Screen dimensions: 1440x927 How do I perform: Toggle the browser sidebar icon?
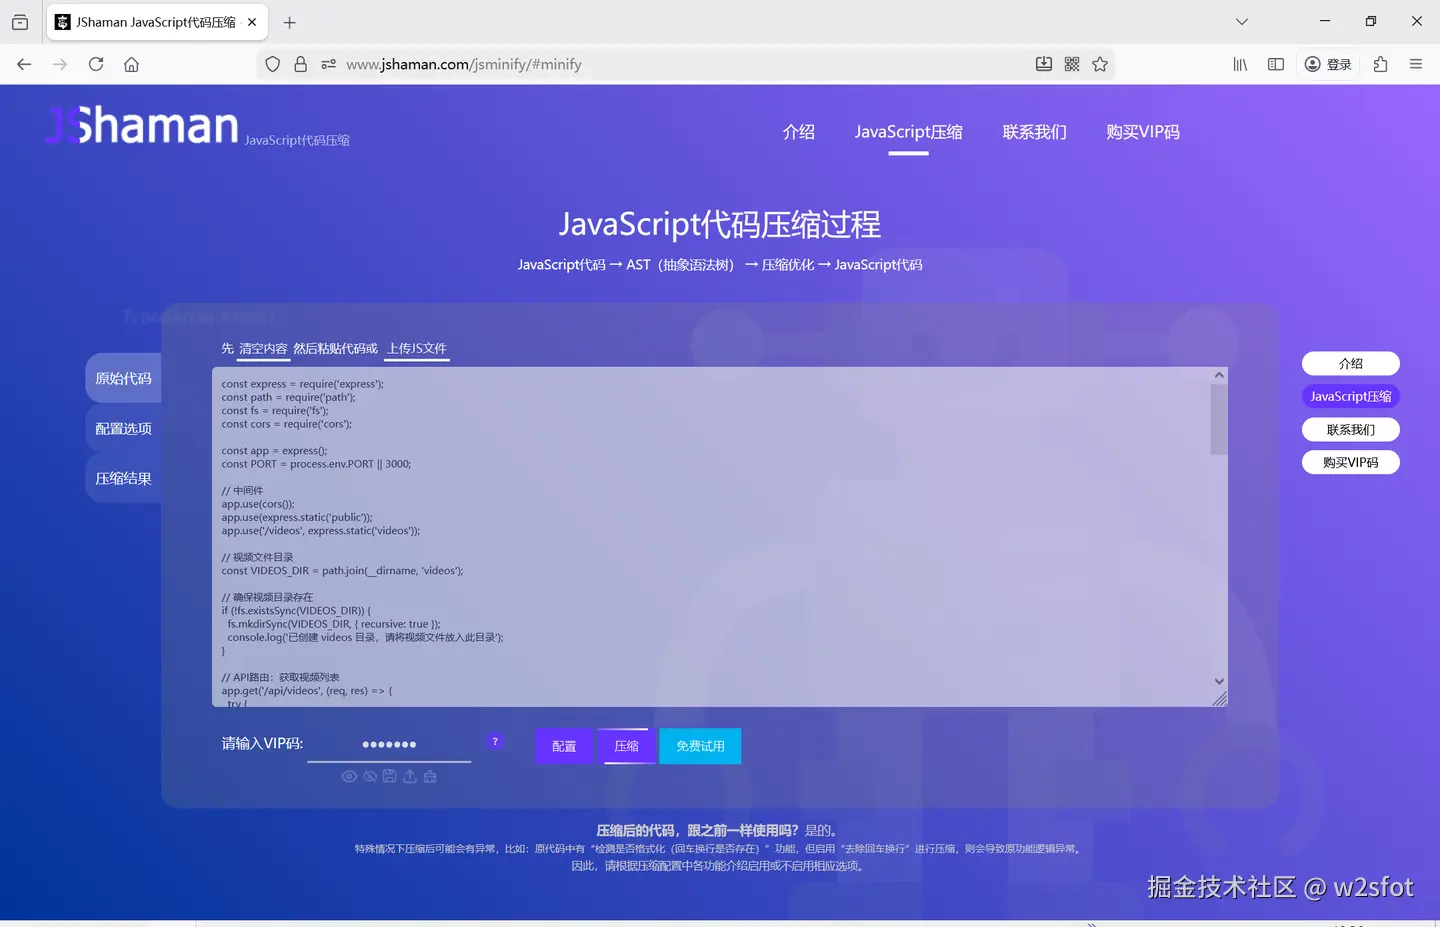tap(1276, 64)
